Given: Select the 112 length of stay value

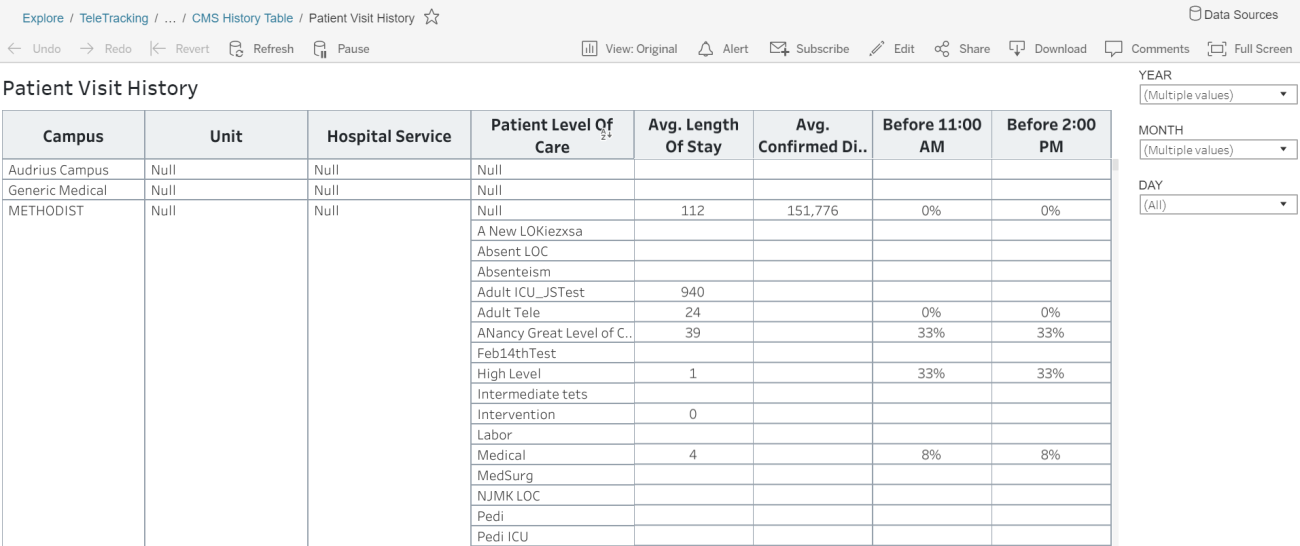Looking at the screenshot, I should click(x=694, y=211).
